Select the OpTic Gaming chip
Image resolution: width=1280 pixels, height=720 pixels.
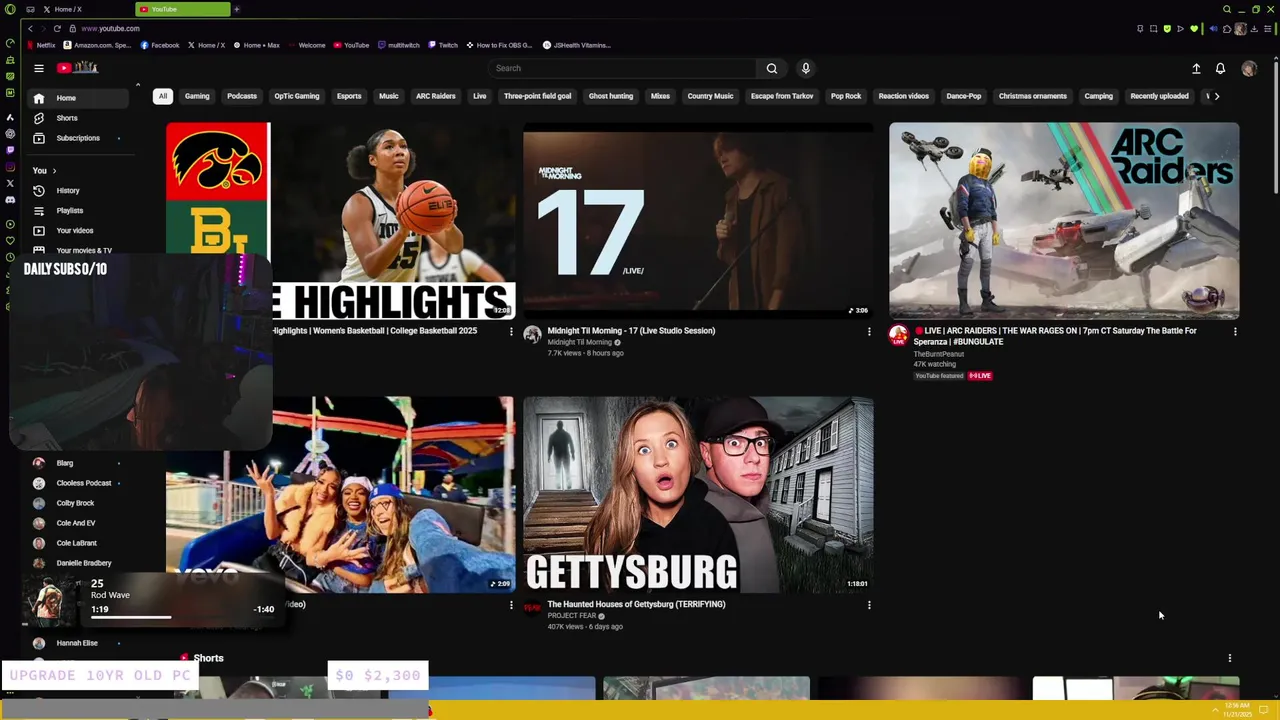coord(297,96)
